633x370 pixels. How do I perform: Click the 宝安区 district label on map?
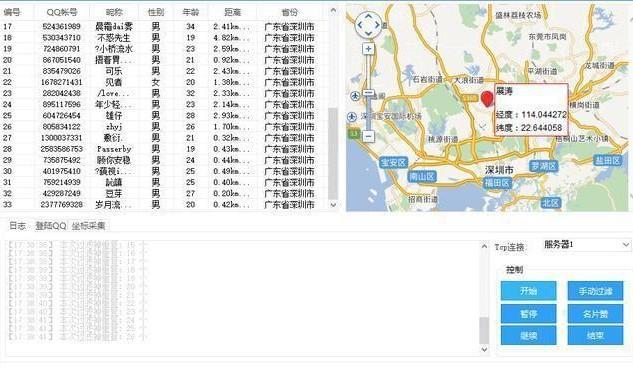(393, 163)
